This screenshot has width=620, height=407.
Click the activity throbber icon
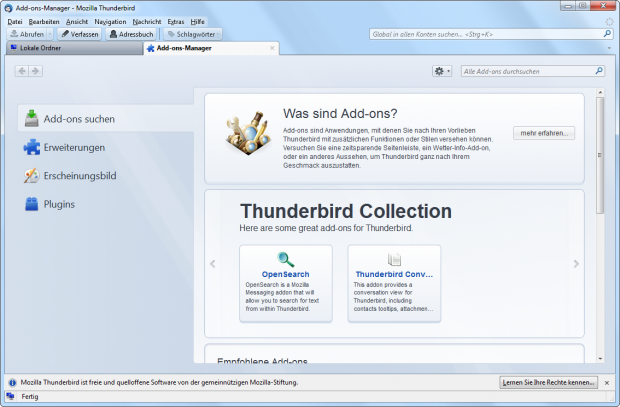609,22
